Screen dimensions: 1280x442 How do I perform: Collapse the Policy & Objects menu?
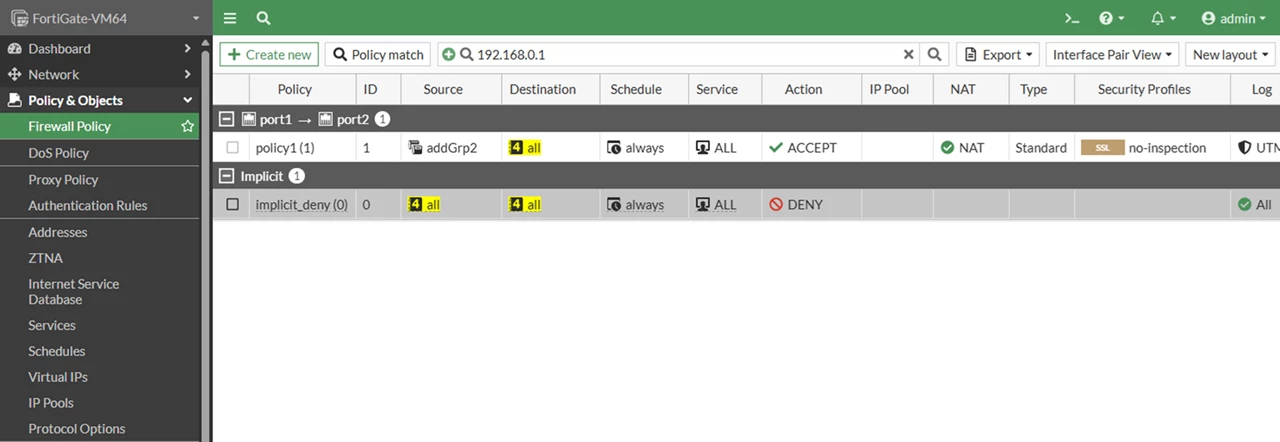pos(100,100)
